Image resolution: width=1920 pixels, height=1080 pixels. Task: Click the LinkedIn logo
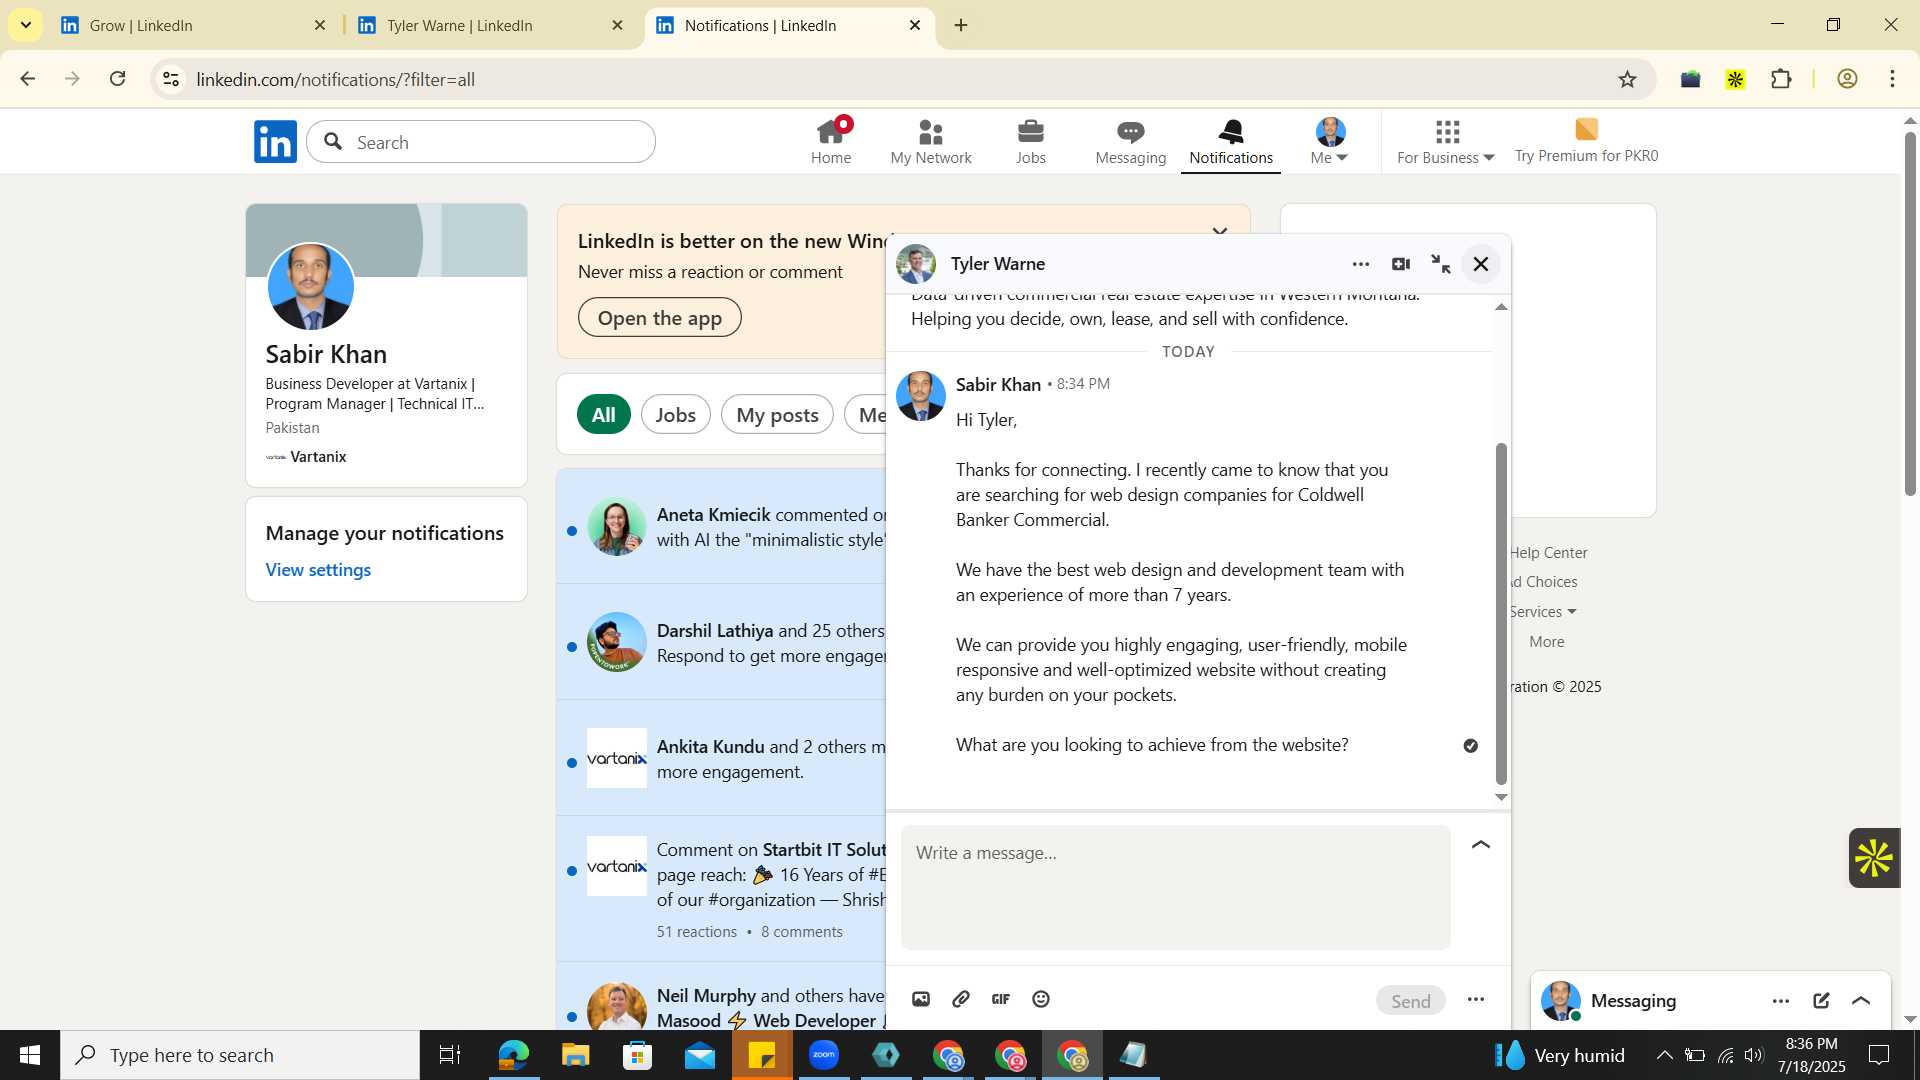coord(275,142)
